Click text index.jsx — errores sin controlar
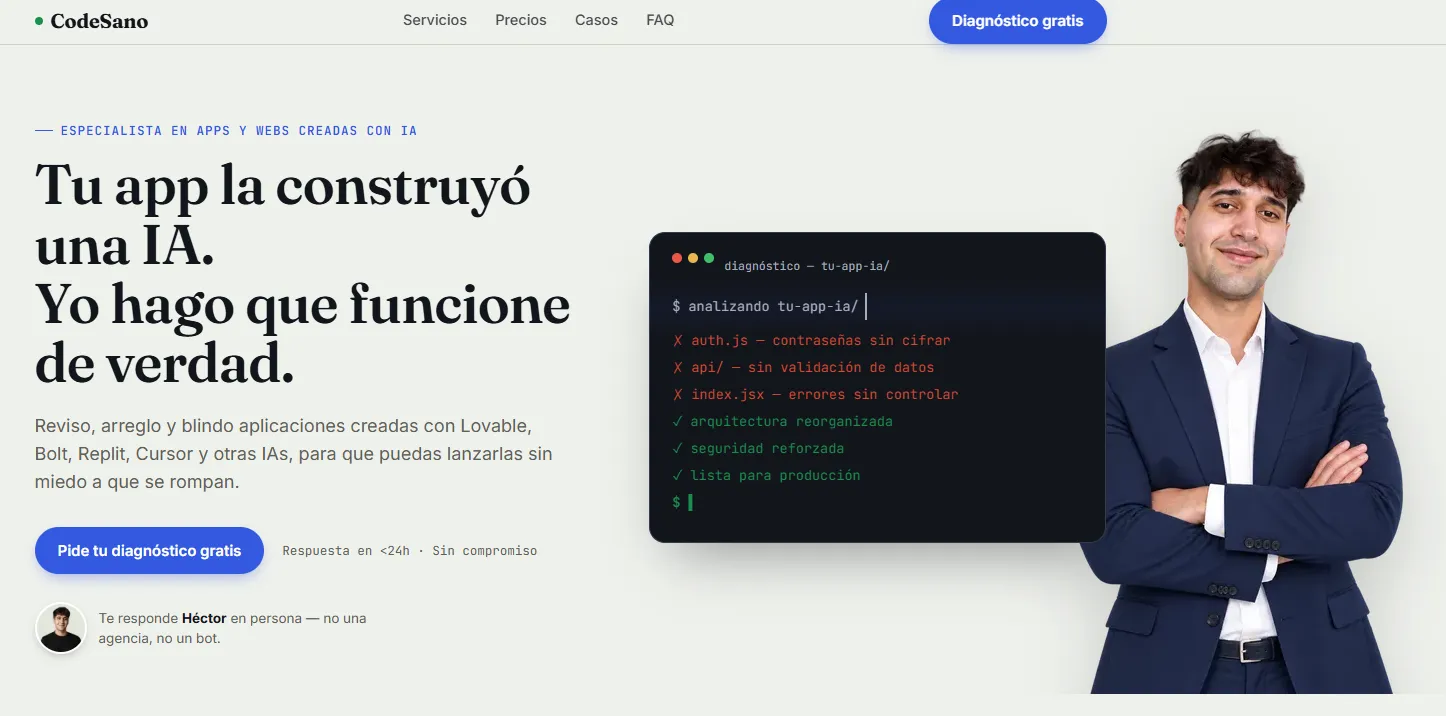The image size is (1446, 716). (x=825, y=394)
